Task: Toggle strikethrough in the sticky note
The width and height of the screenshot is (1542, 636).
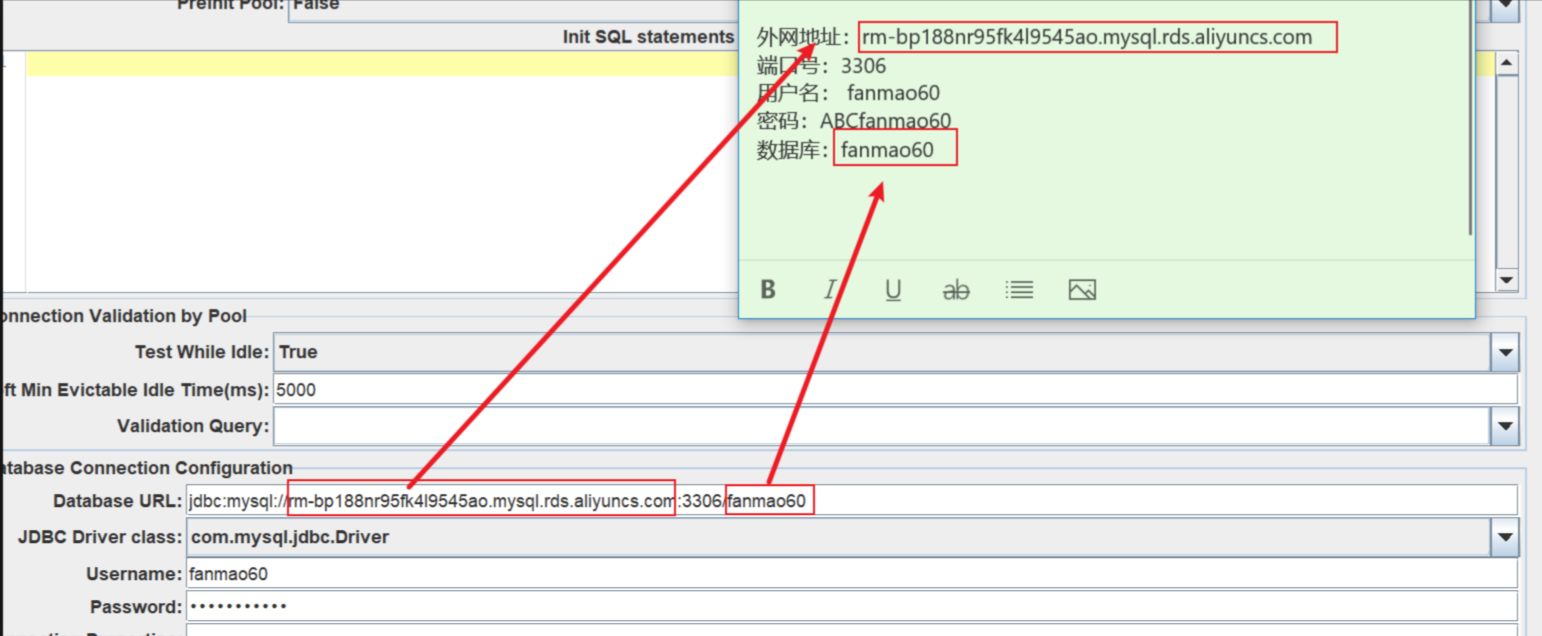Action: (956, 291)
